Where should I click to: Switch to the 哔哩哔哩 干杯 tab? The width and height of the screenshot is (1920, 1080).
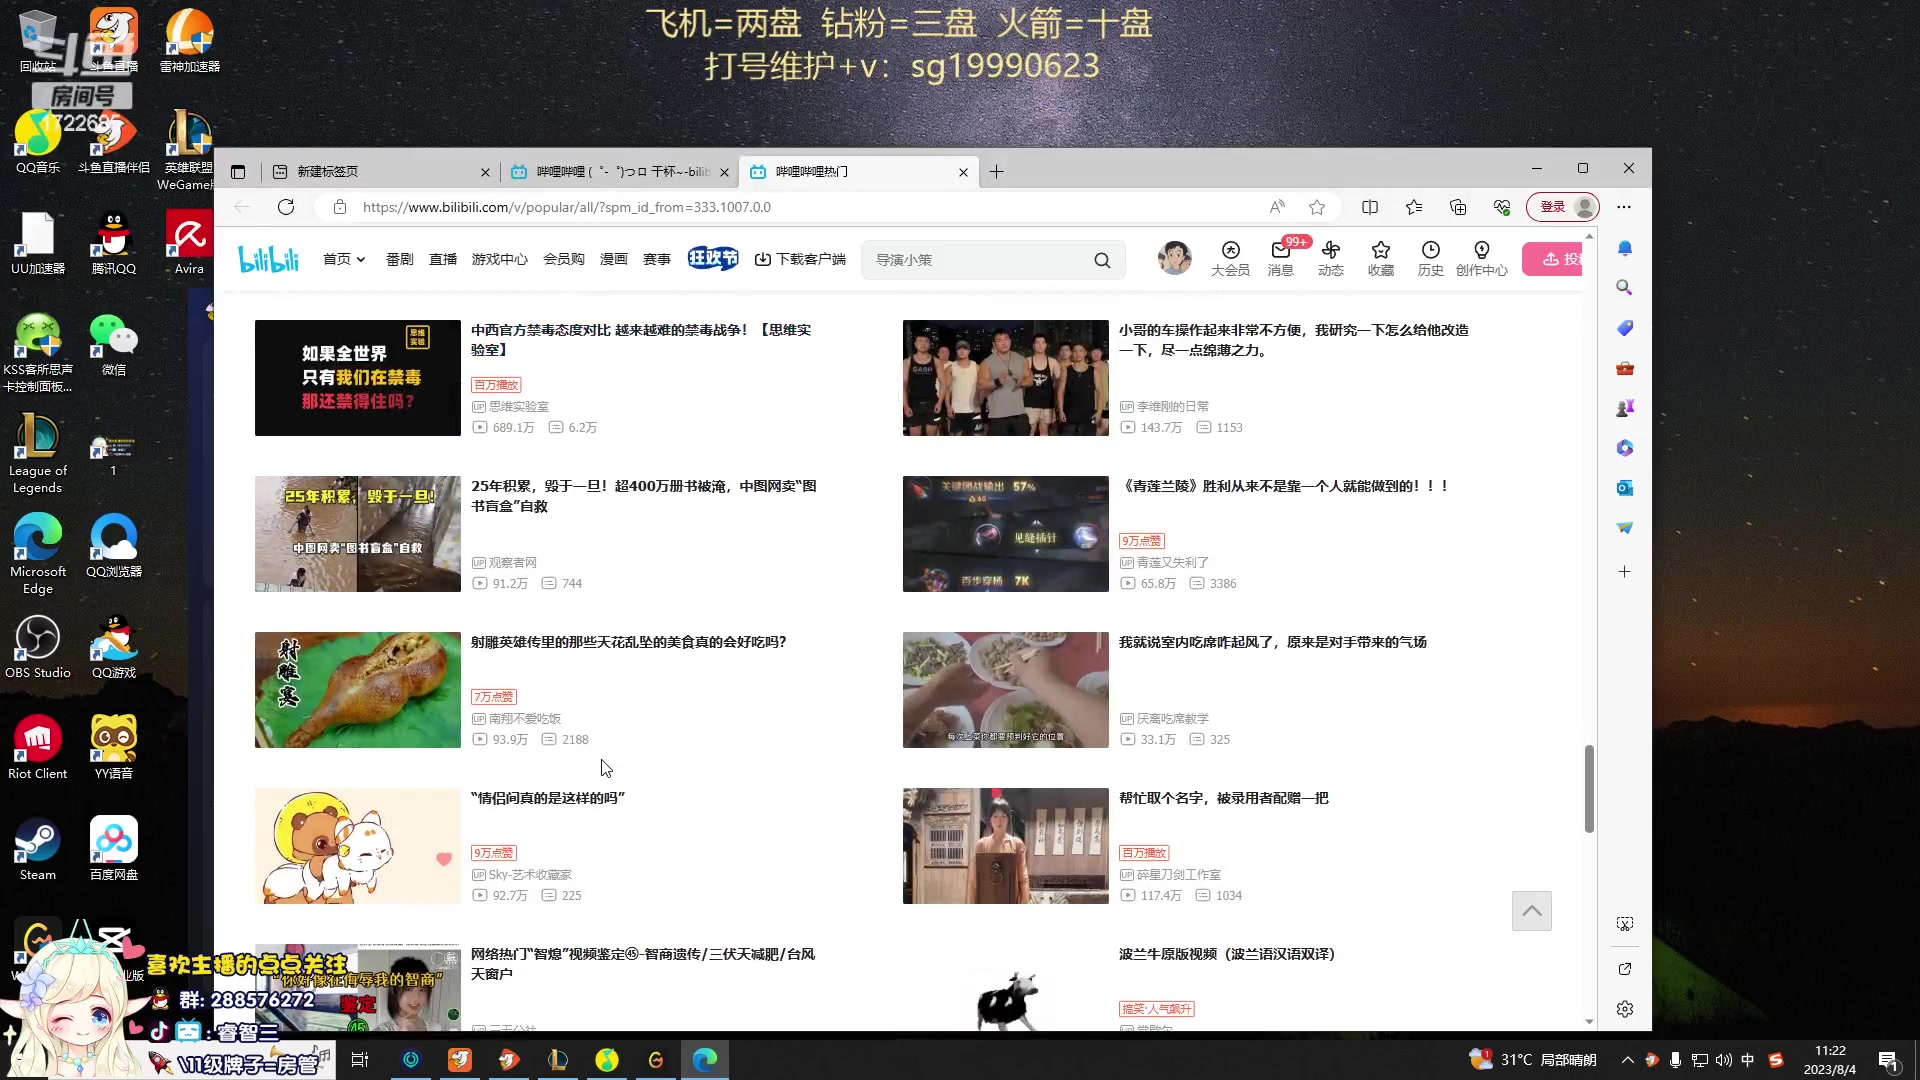click(x=622, y=172)
